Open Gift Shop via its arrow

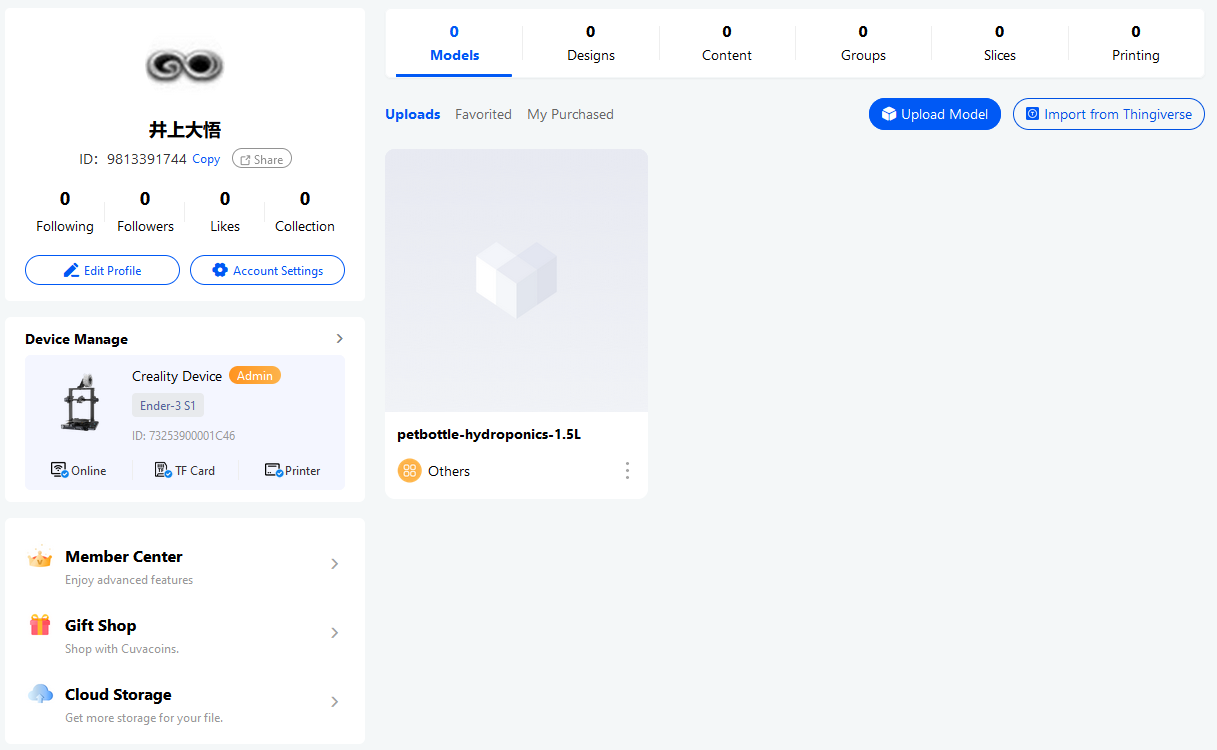click(x=335, y=633)
